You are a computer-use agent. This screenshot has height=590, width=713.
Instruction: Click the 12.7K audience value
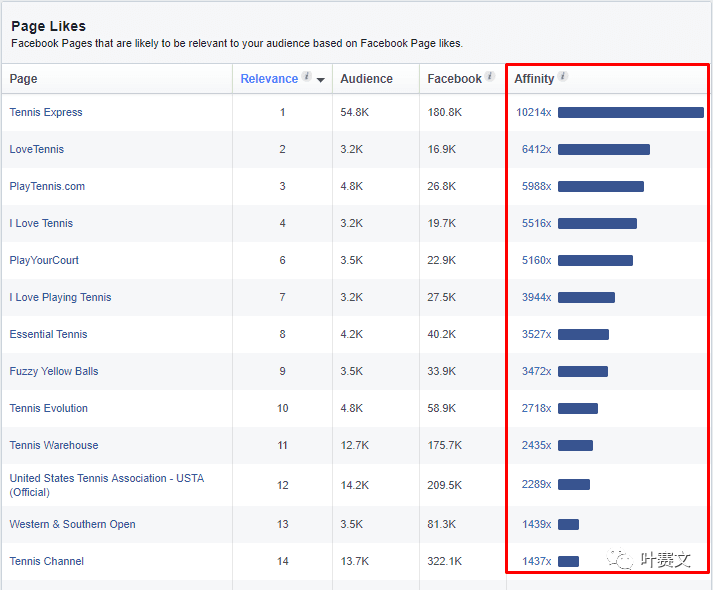355,445
